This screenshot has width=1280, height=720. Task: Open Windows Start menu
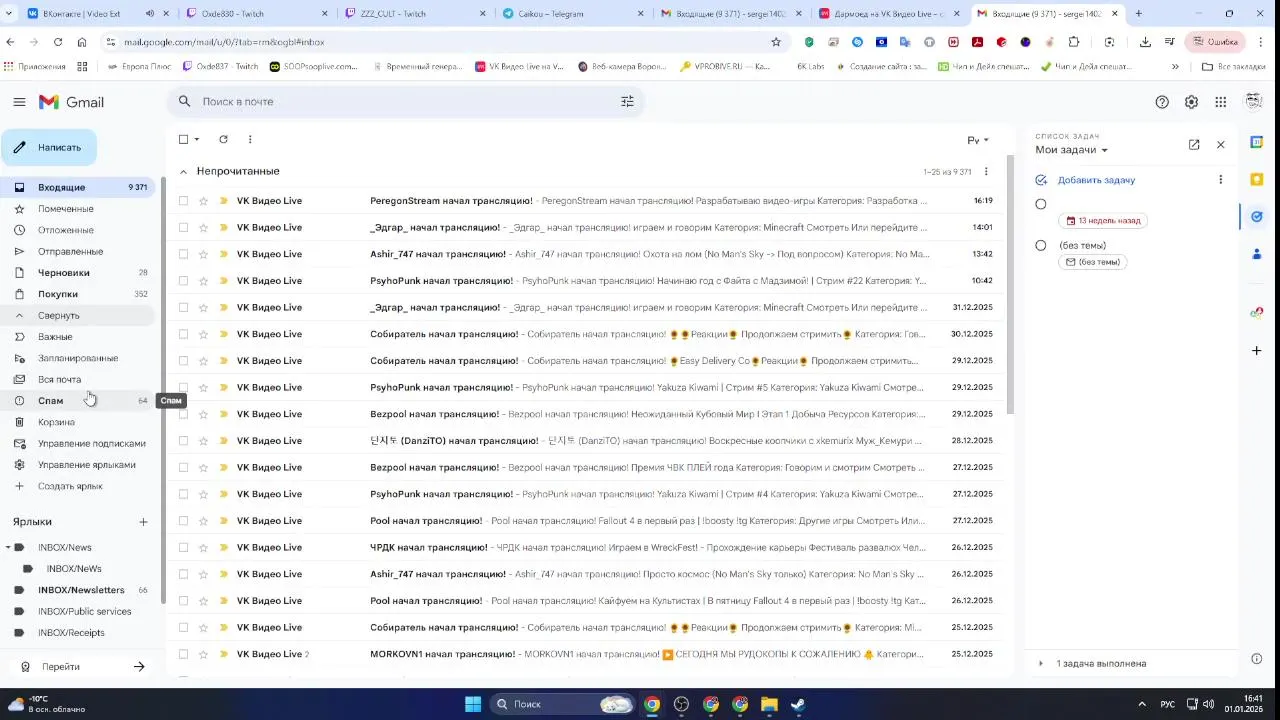[x=473, y=704]
